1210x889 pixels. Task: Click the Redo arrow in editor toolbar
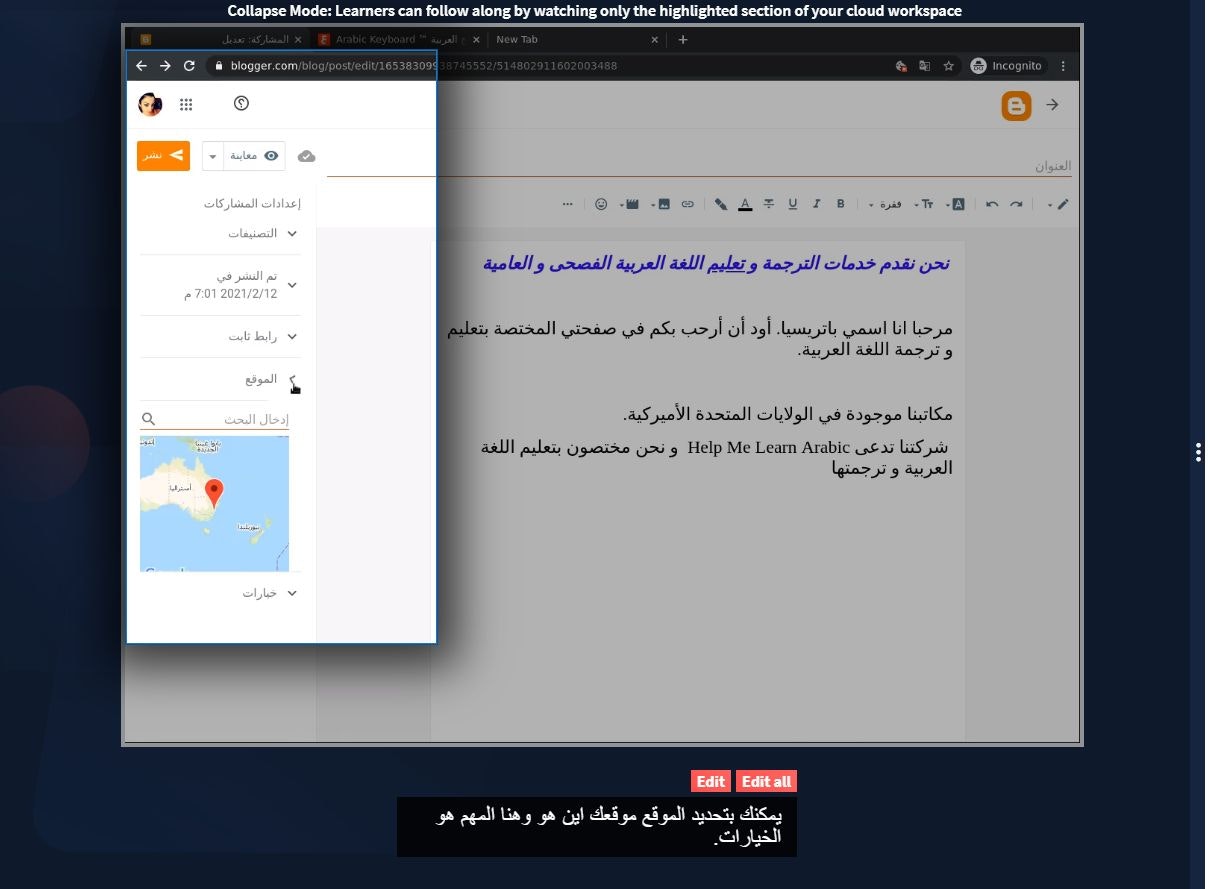pos(1016,204)
